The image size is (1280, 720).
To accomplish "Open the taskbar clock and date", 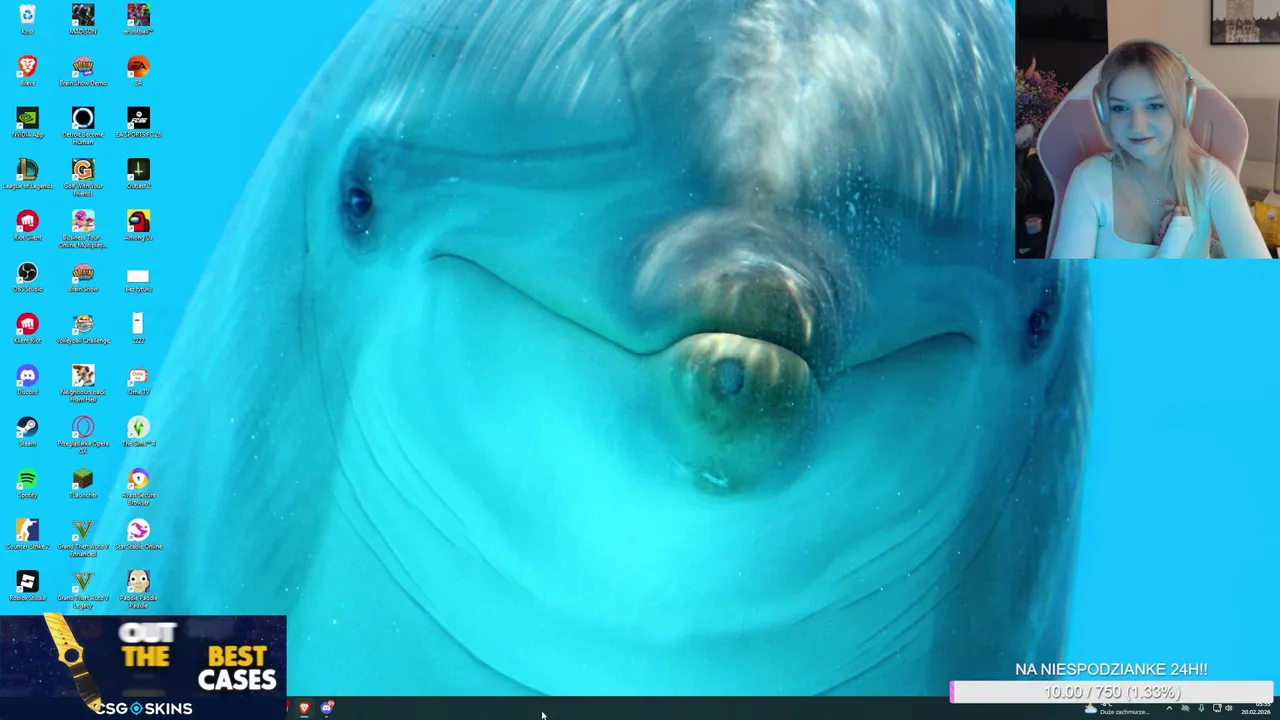I will tap(1255, 709).
